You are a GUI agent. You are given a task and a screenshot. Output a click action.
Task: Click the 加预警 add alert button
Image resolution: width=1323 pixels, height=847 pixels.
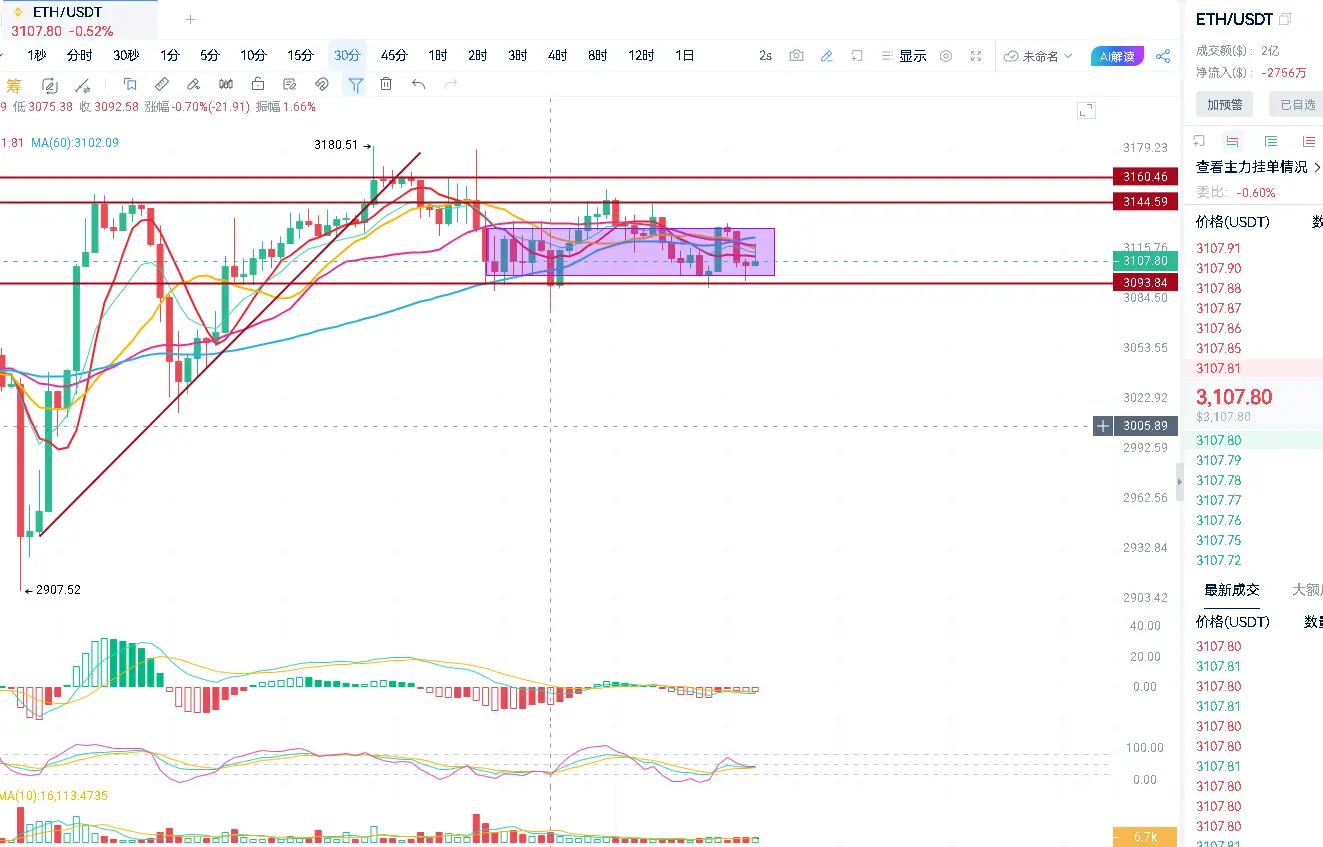pos(1224,104)
